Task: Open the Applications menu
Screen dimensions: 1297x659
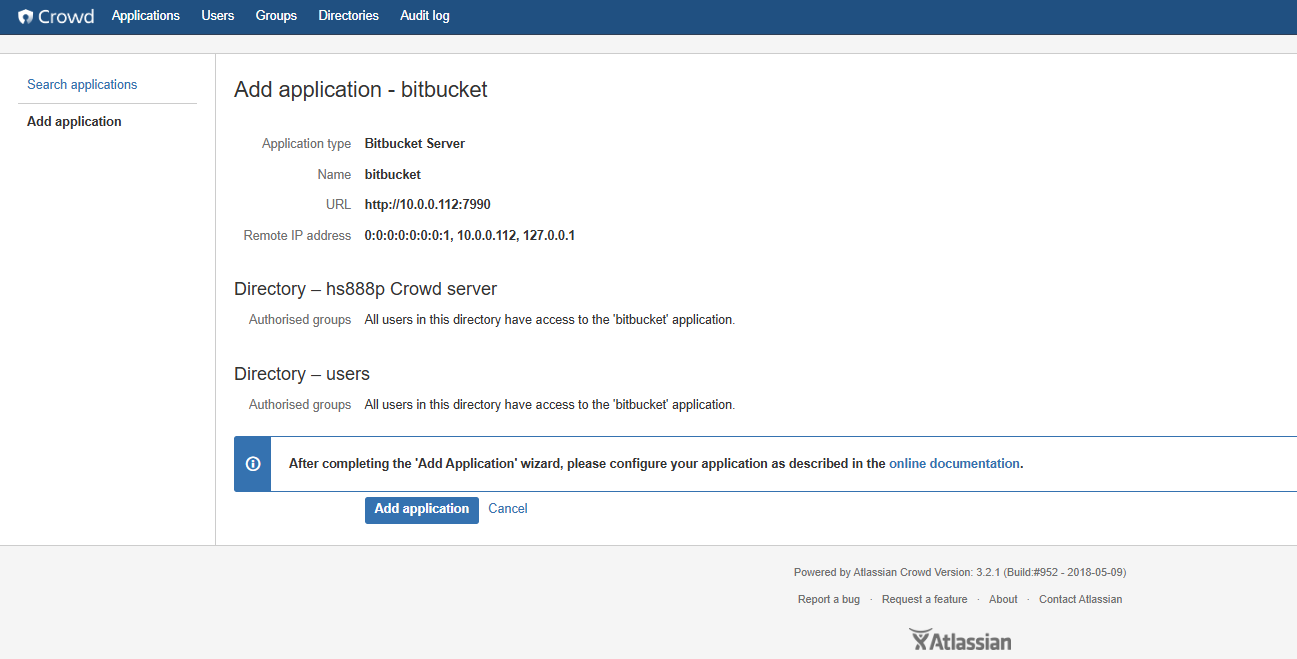Action: [x=146, y=16]
